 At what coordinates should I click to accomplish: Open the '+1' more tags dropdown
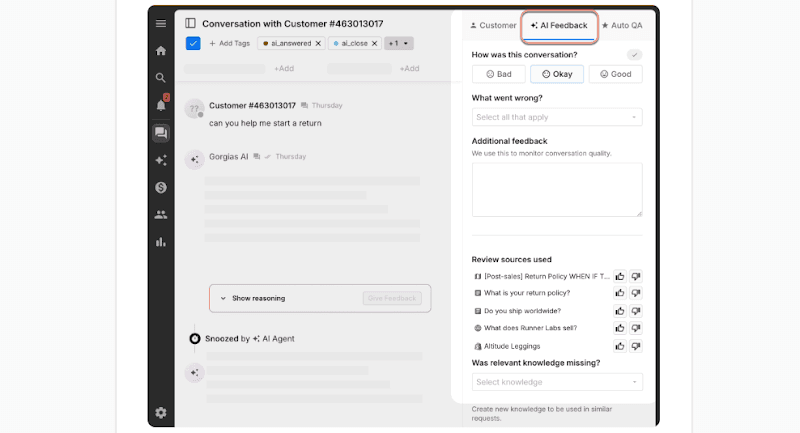[398, 43]
